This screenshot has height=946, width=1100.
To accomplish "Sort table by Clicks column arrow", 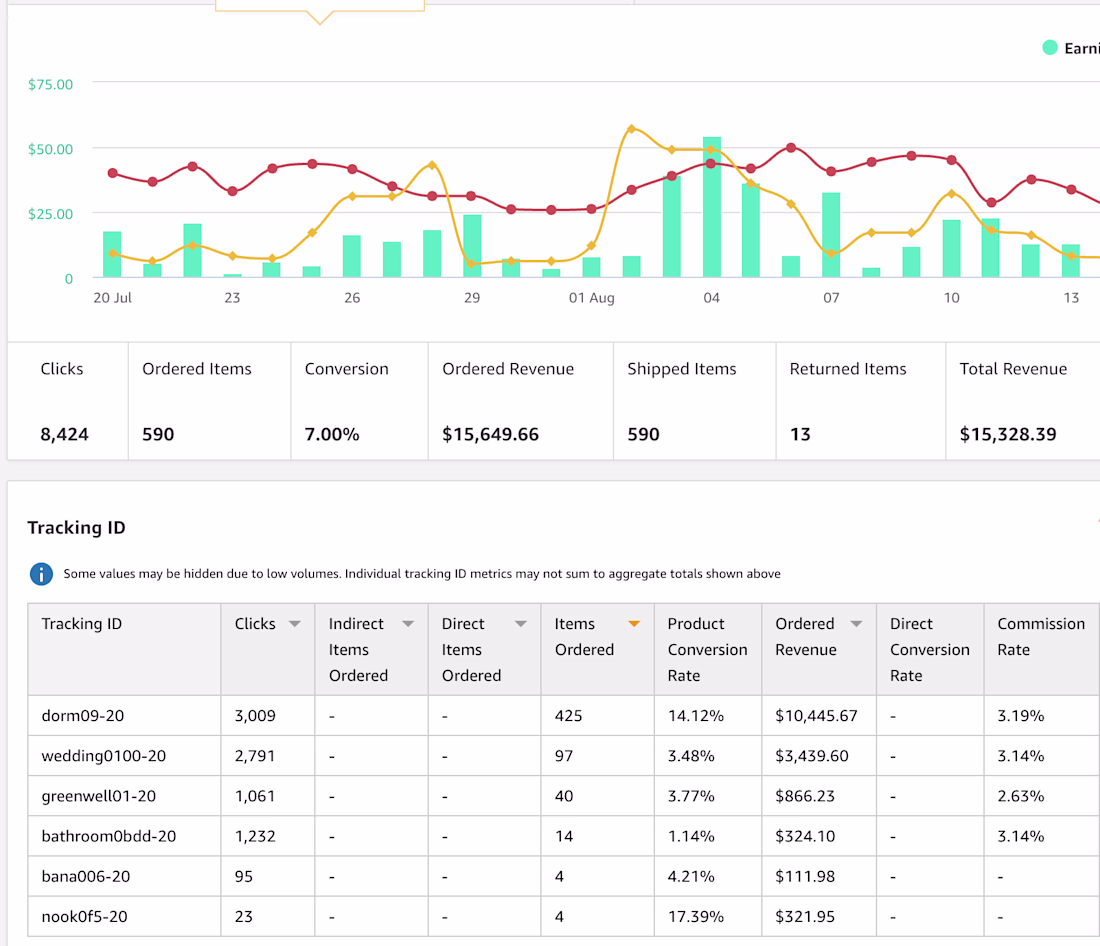I will pos(295,624).
